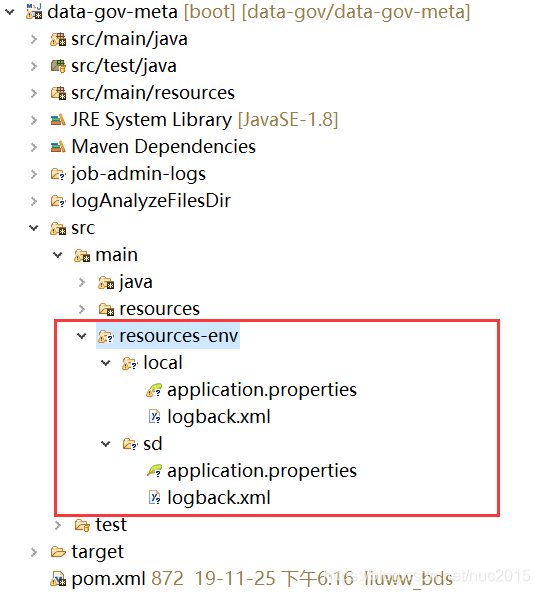
Task: Open logback.xml under local
Action: click(219, 417)
